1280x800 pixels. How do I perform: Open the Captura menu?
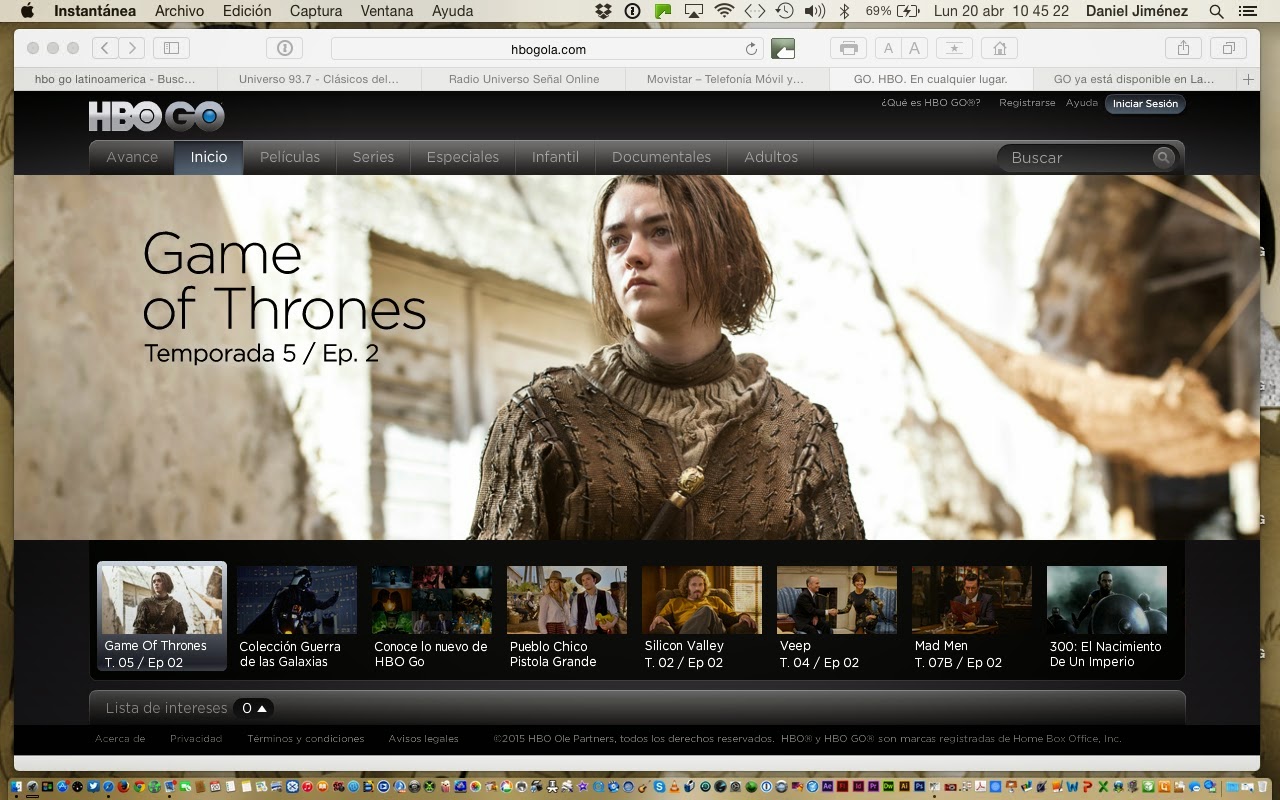[x=316, y=11]
